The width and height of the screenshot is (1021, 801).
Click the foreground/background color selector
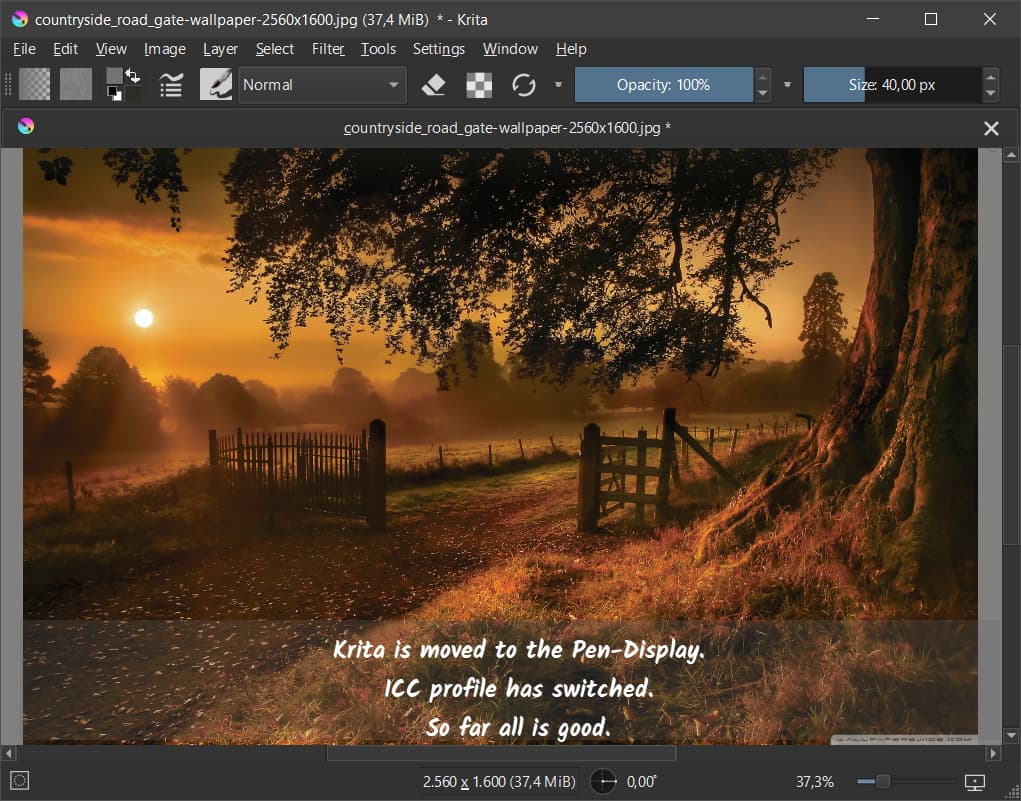tap(123, 85)
